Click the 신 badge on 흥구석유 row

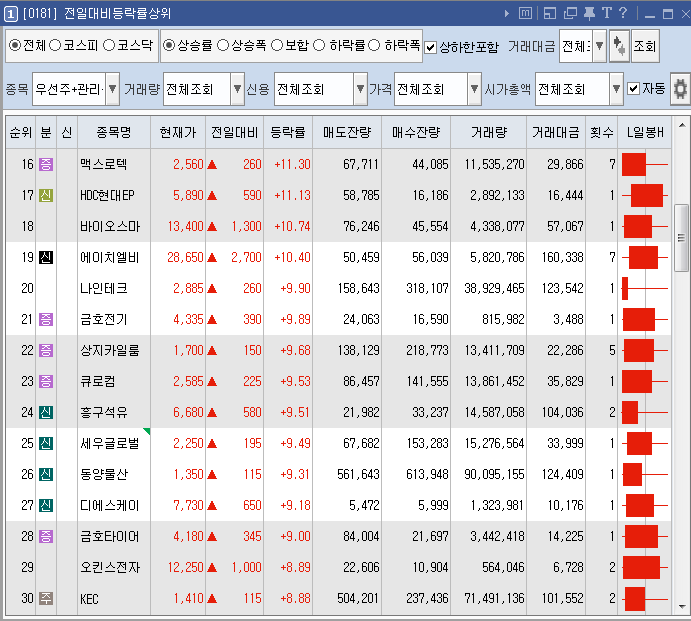tap(46, 413)
